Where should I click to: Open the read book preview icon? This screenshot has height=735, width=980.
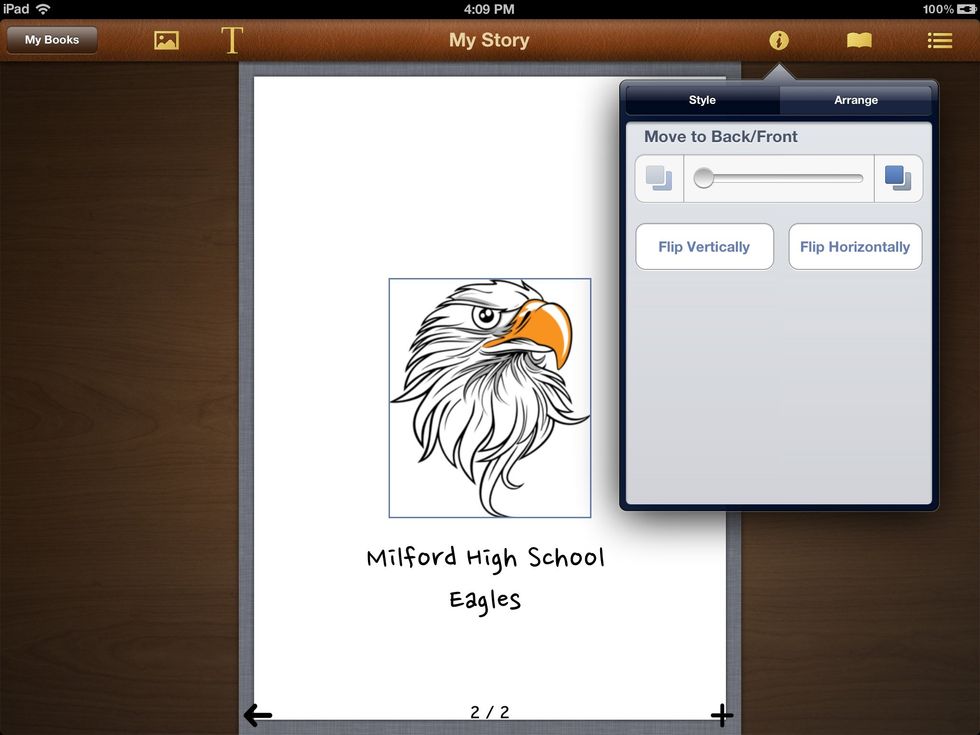[x=859, y=40]
